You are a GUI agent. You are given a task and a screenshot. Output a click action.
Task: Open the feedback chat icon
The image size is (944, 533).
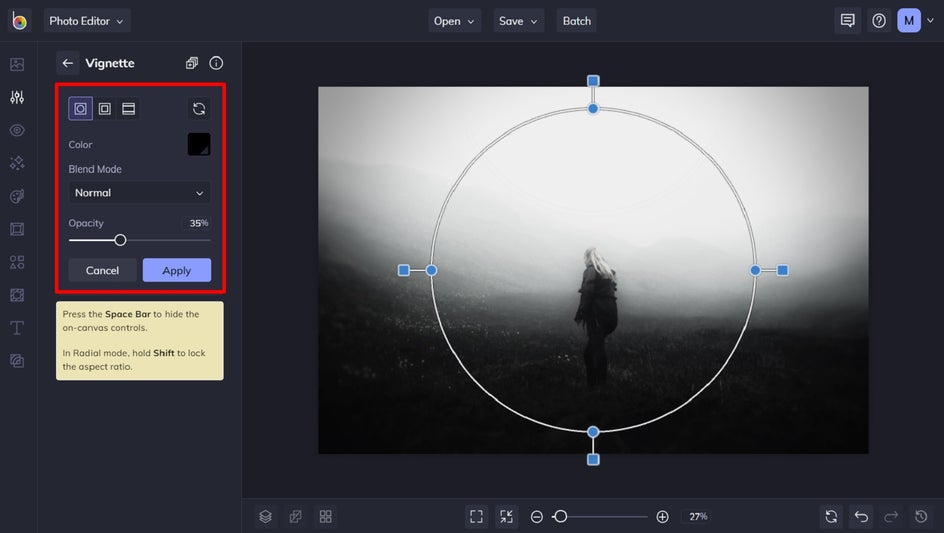(x=848, y=20)
